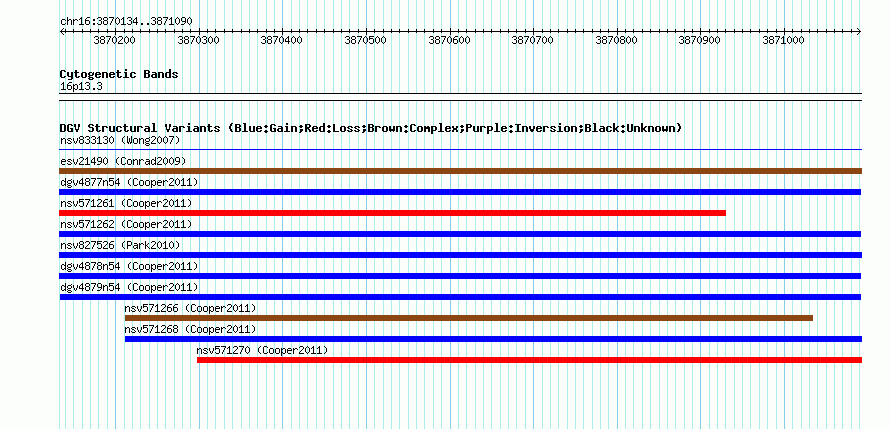The image size is (890, 429).
Task: Open variant nsv827526 (Park2010) label
Action: (120, 245)
